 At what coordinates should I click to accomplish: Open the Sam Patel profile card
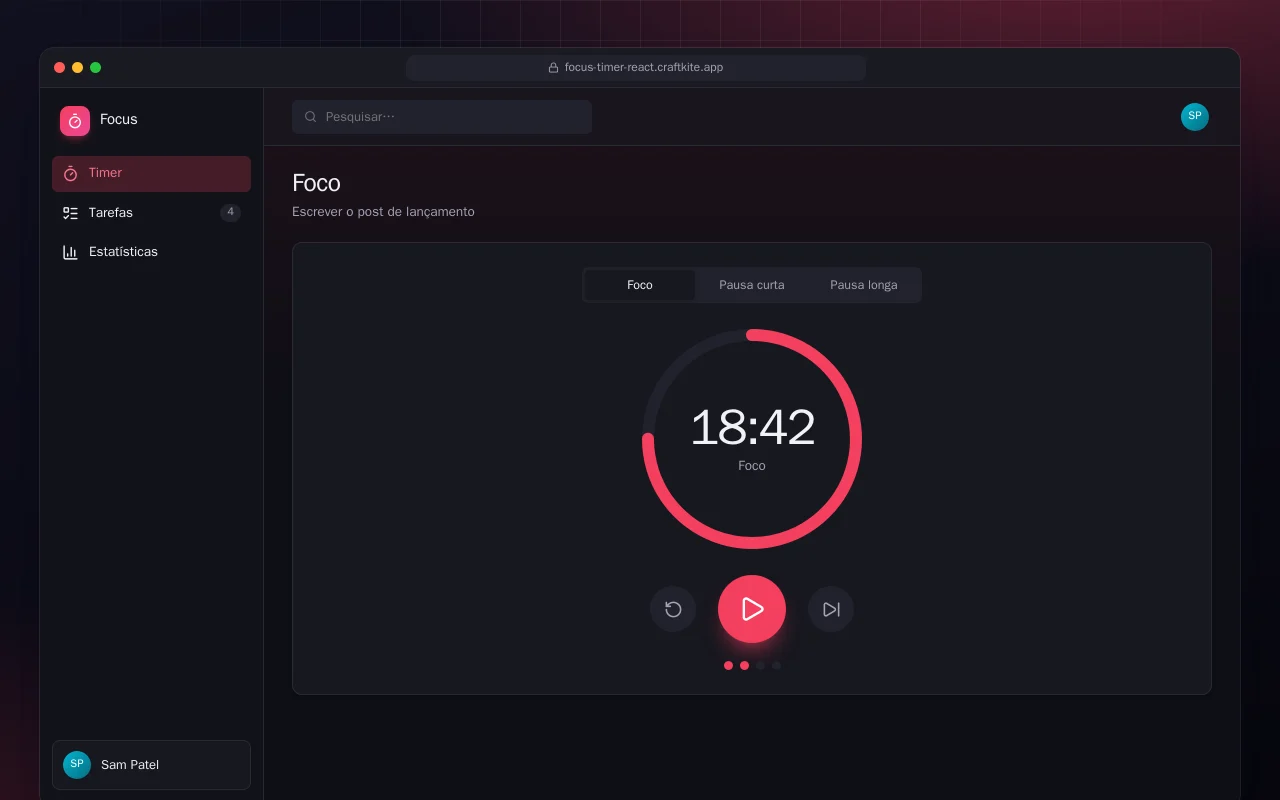coord(151,765)
